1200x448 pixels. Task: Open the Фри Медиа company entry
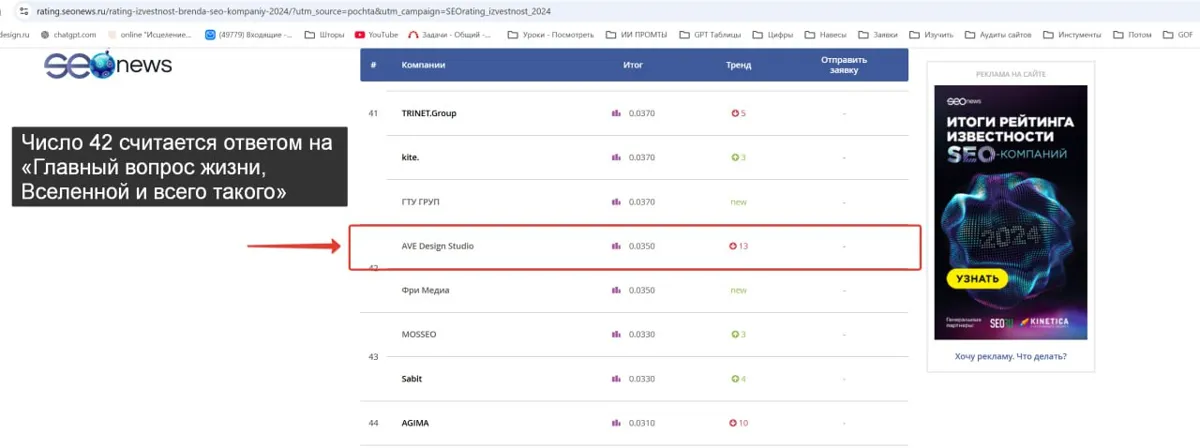[x=425, y=290]
